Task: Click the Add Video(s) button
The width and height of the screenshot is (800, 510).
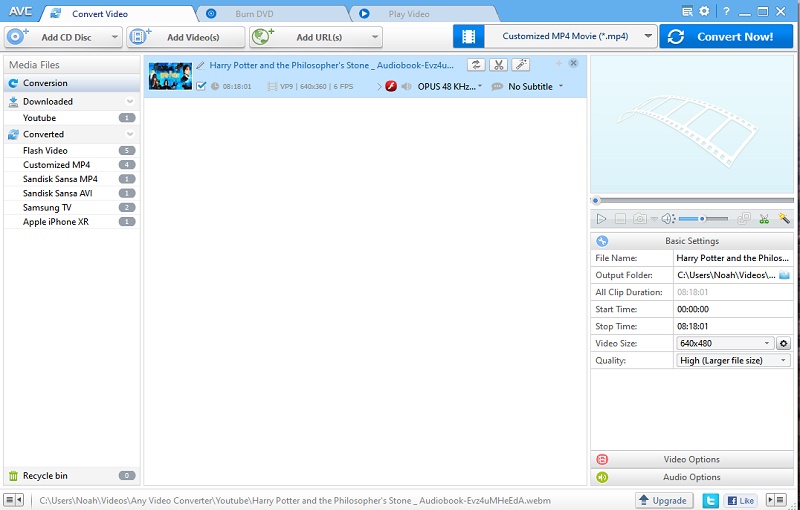Action: pos(186,37)
